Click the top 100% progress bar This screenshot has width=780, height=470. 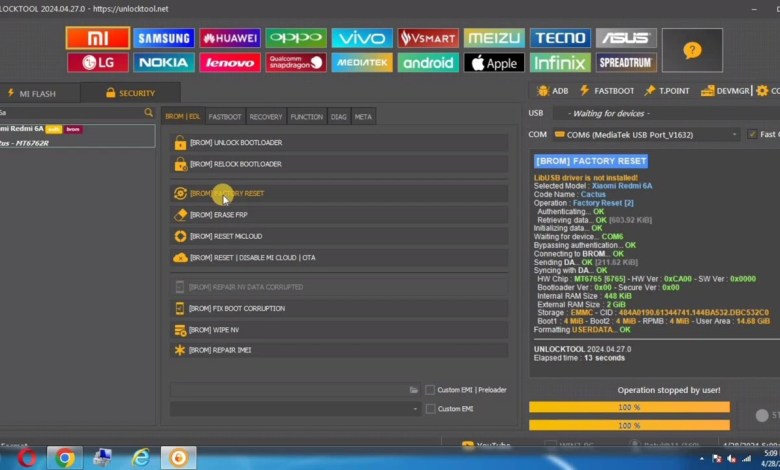point(628,407)
